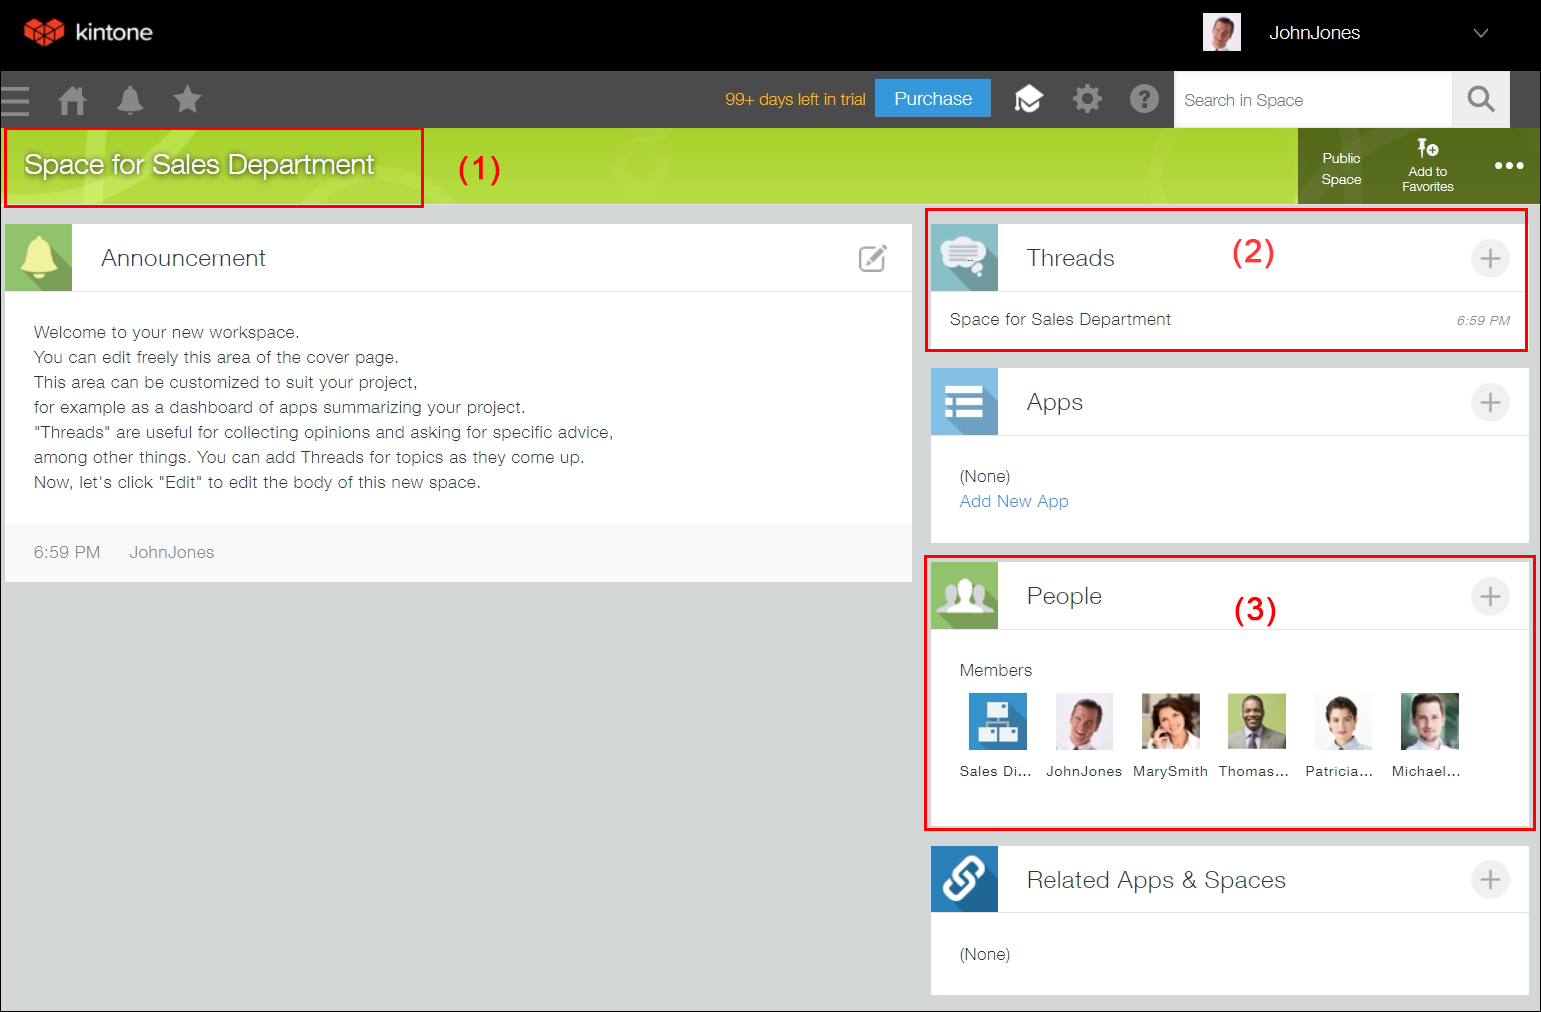Viewport: 1541px width, 1012px height.
Task: Click the Add New App link
Action: point(1013,501)
